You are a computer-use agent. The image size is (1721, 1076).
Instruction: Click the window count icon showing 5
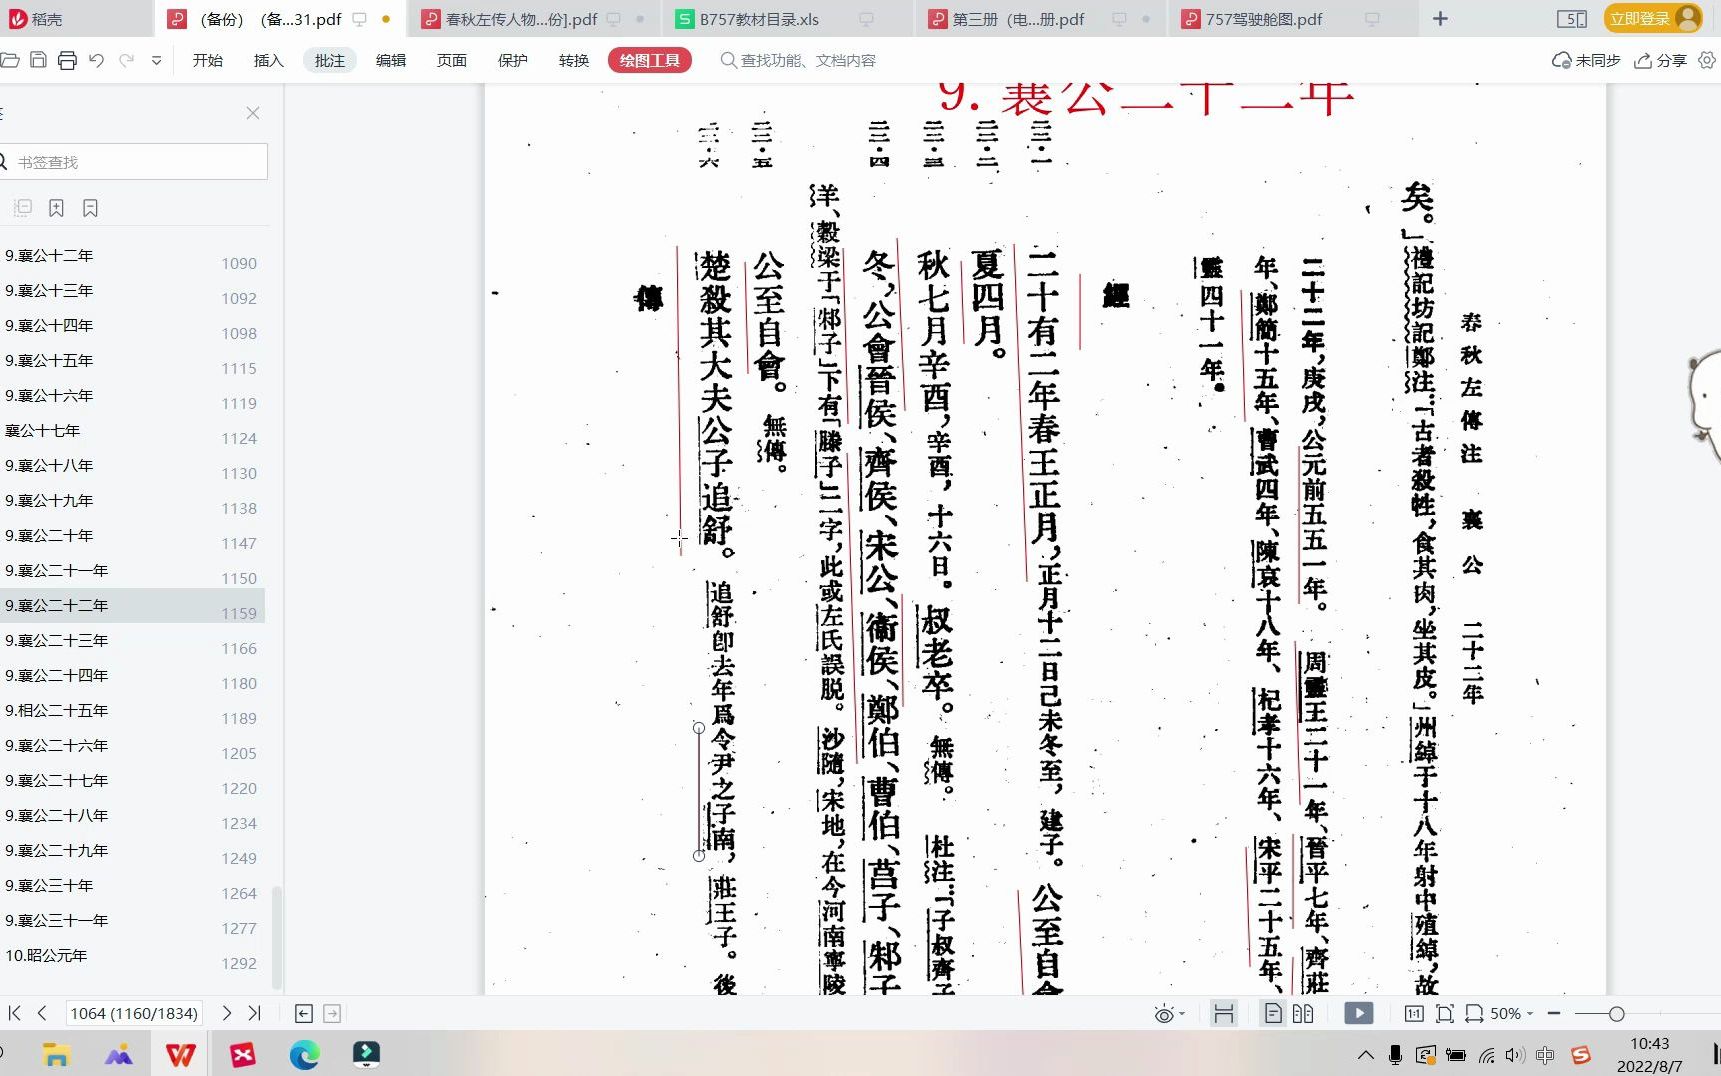1572,19
